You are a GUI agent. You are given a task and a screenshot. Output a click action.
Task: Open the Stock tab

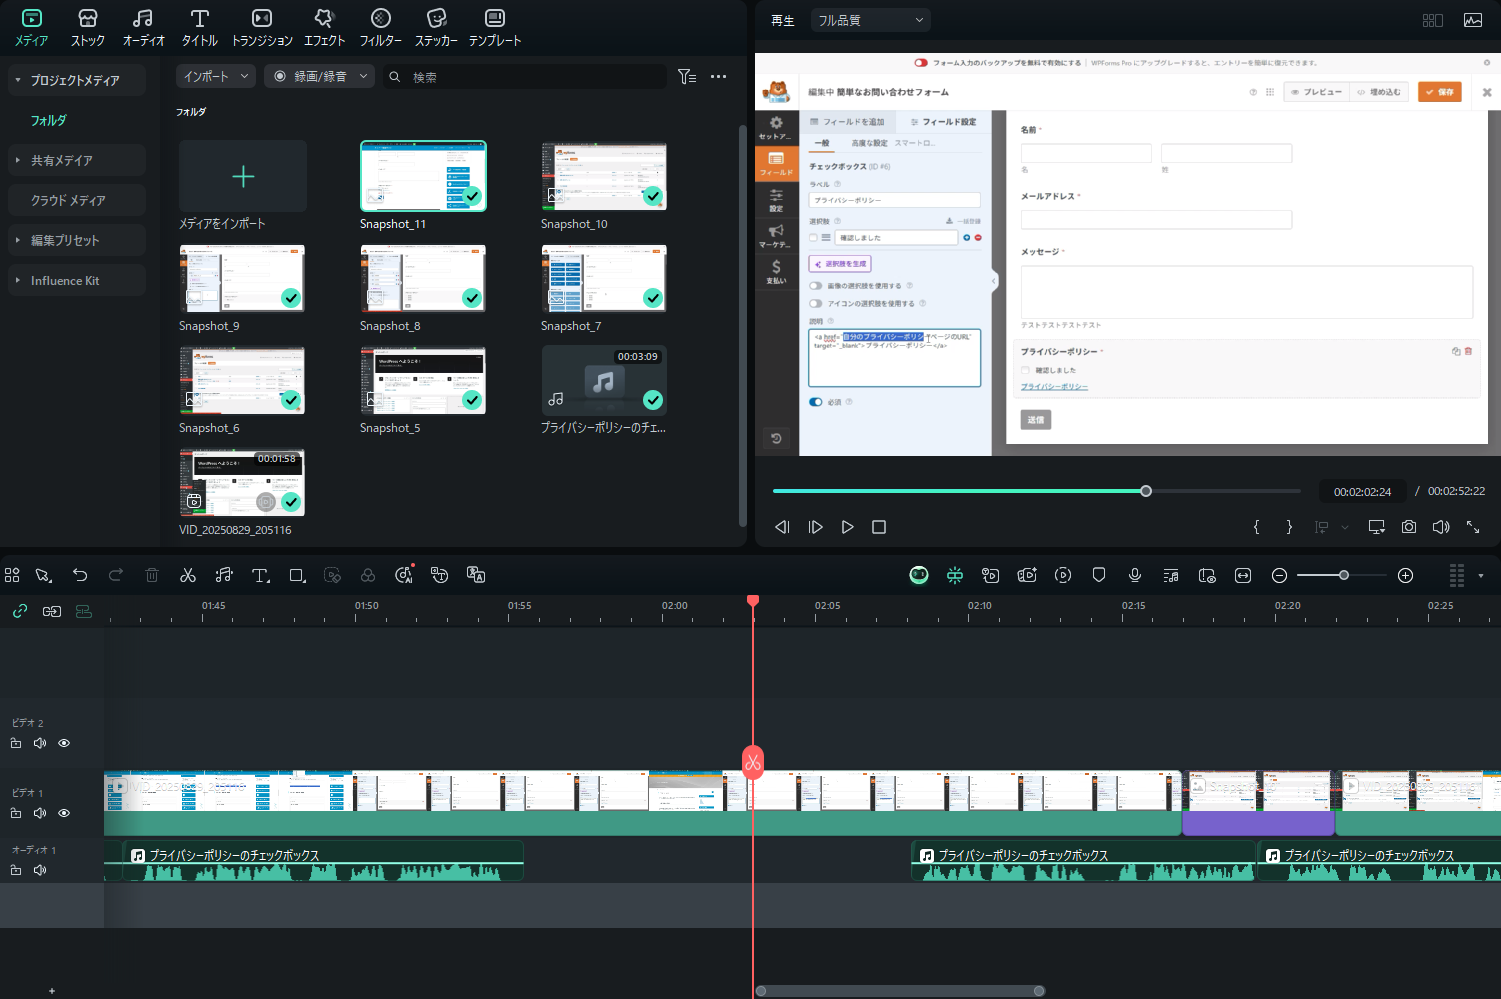(x=88, y=27)
